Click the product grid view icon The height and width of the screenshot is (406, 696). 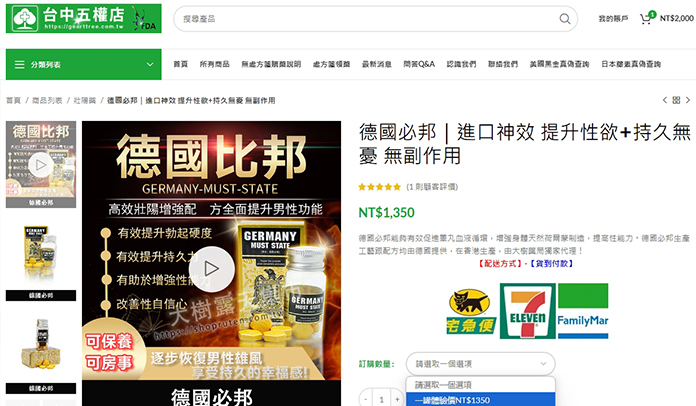pos(676,100)
